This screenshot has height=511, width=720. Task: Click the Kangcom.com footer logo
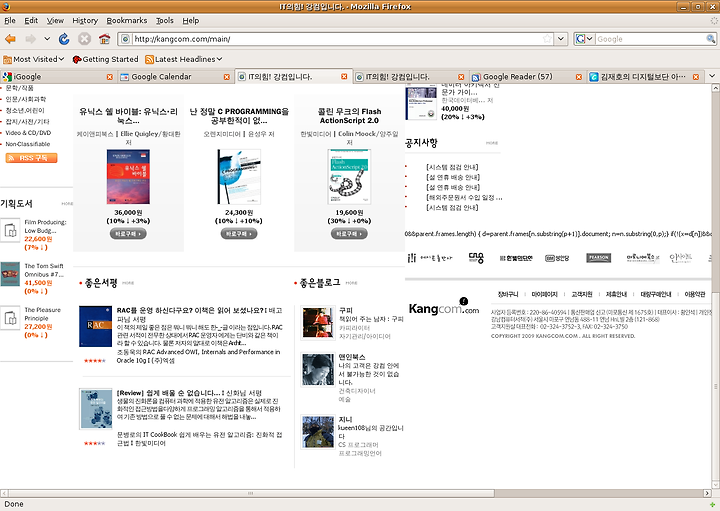(x=444, y=307)
